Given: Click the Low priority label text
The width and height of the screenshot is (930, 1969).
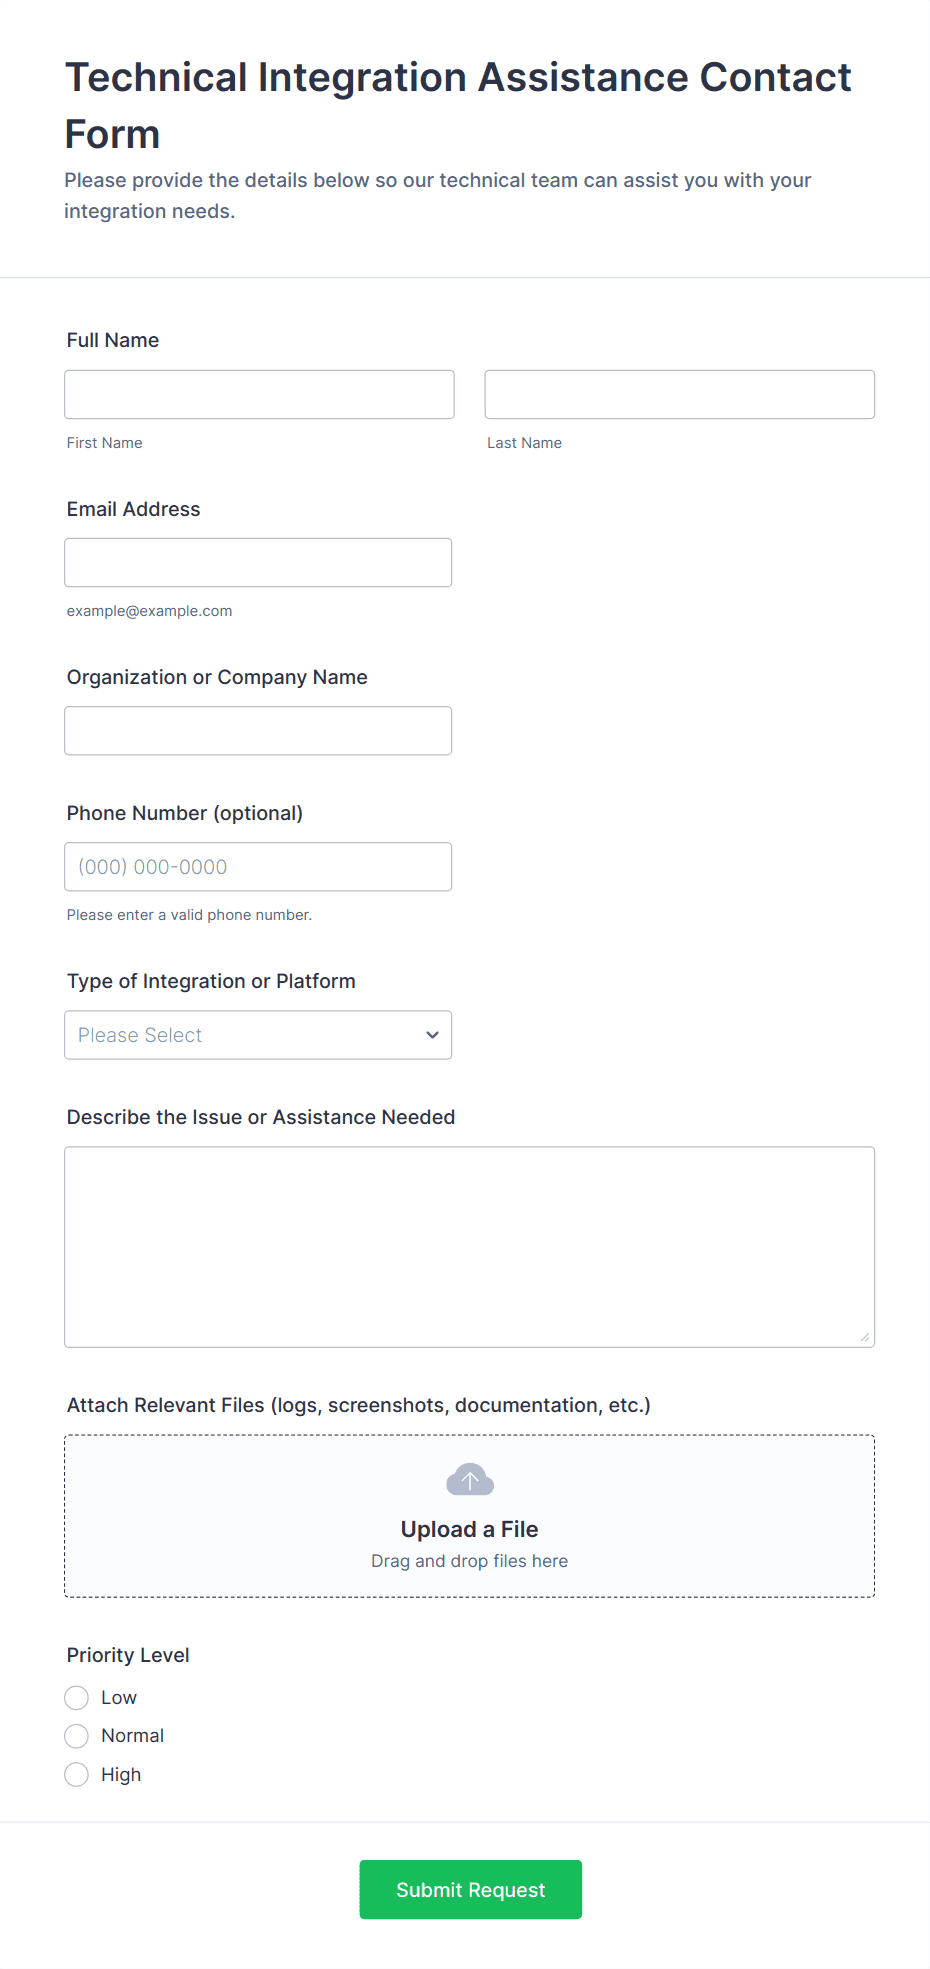Looking at the screenshot, I should click(x=119, y=1698).
